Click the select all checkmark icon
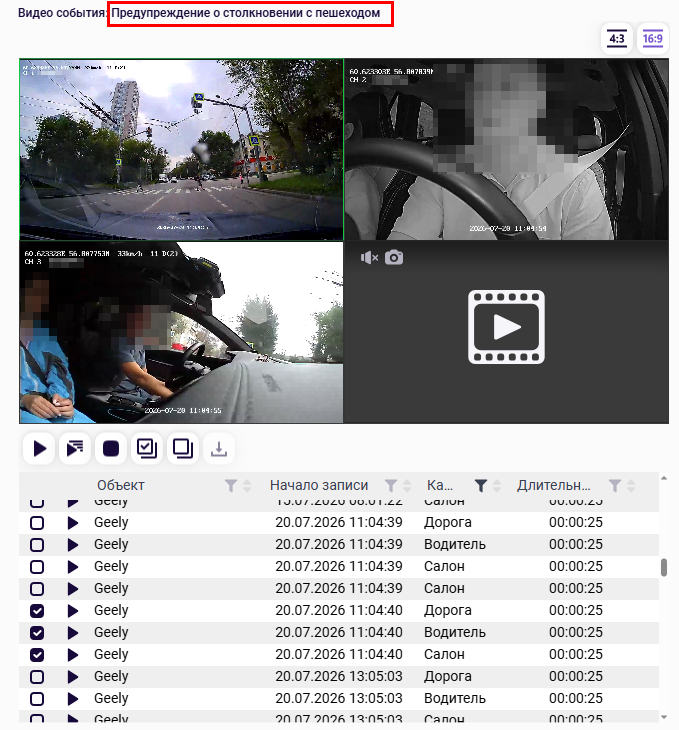Image resolution: width=679 pixels, height=730 pixels. pos(147,448)
